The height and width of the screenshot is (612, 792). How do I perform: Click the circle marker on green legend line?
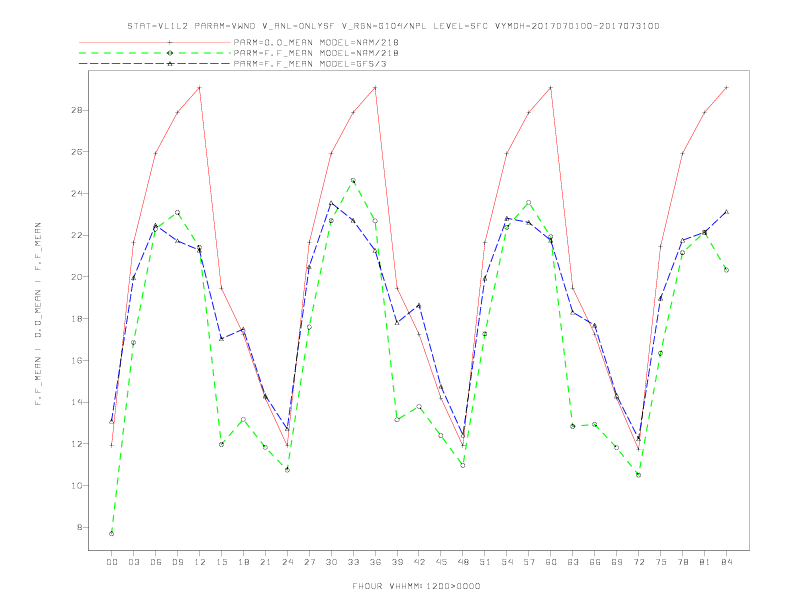click(x=170, y=53)
